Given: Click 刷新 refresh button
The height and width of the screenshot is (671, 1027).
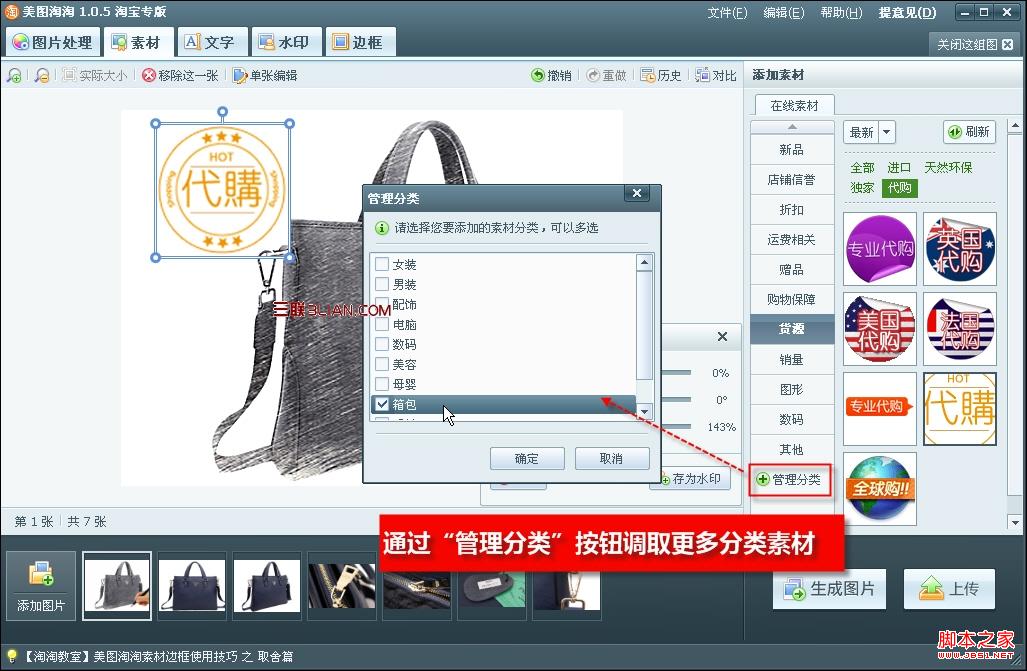Looking at the screenshot, I should click(x=969, y=132).
